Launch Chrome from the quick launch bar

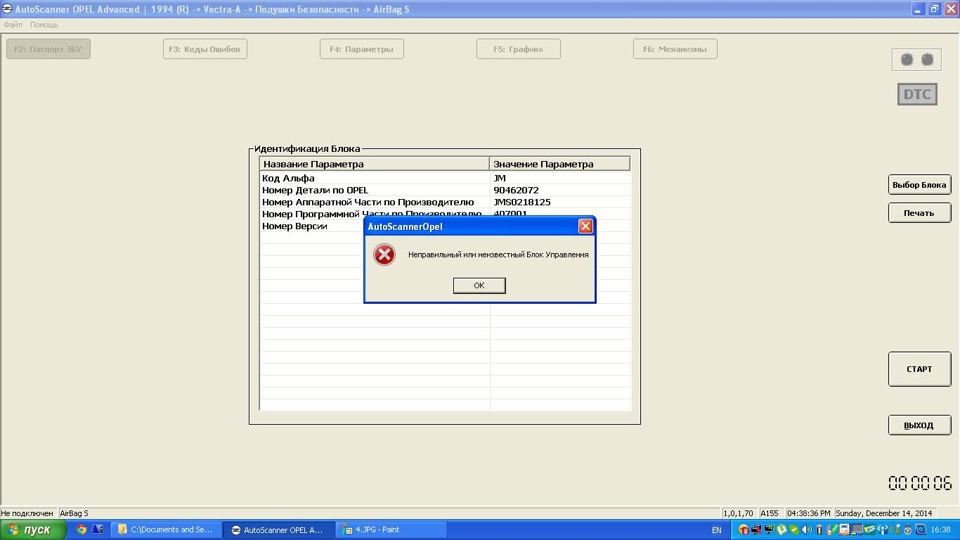coord(81,530)
